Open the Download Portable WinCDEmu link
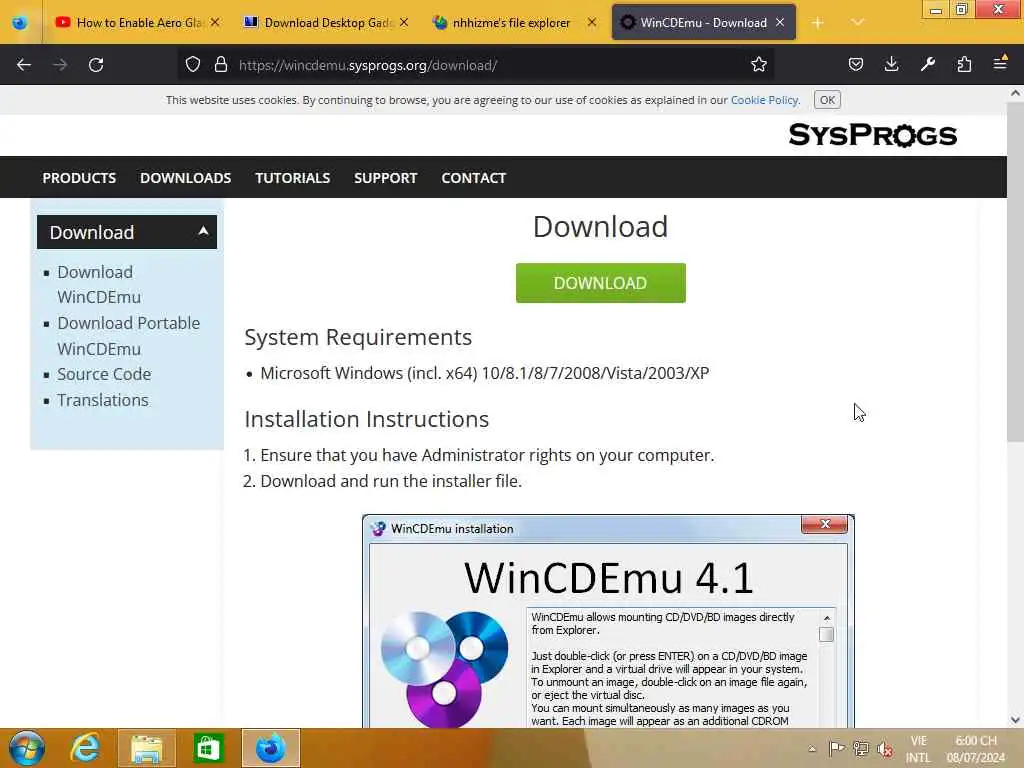 point(128,336)
